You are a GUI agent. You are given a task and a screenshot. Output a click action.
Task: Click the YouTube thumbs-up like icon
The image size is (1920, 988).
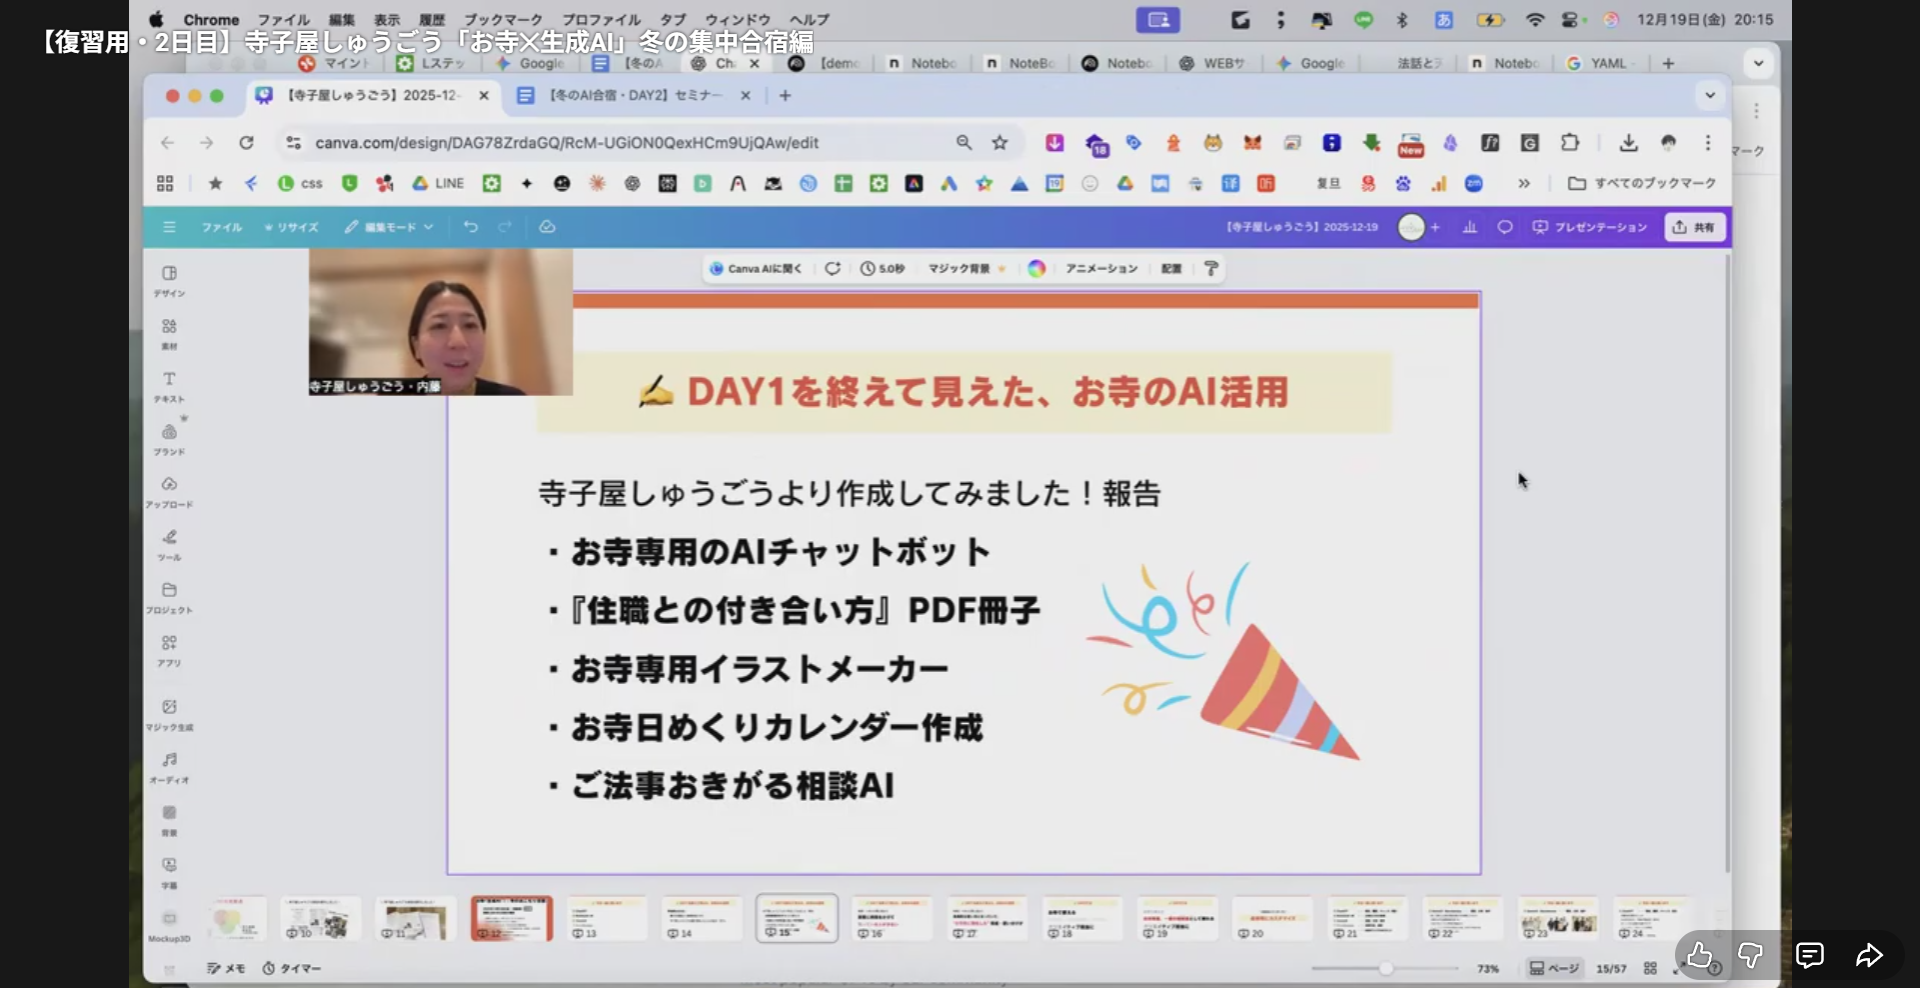(x=1699, y=956)
